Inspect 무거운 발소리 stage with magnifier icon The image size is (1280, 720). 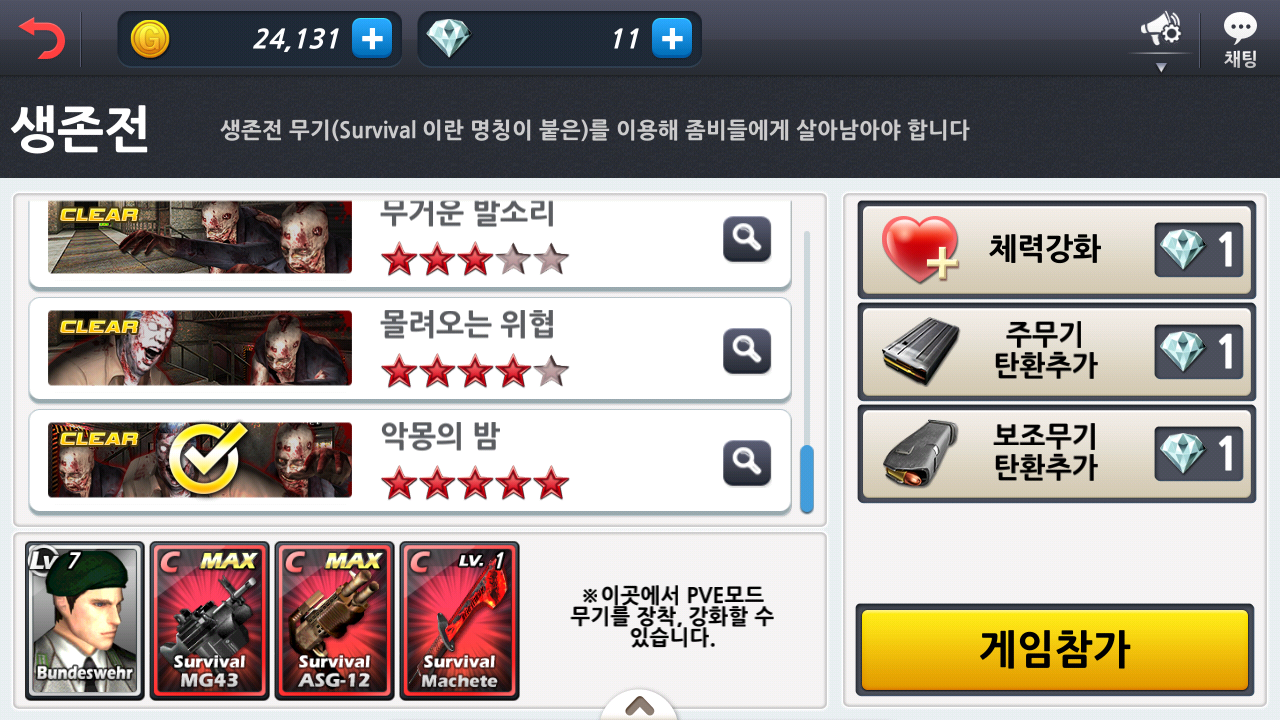click(x=747, y=239)
